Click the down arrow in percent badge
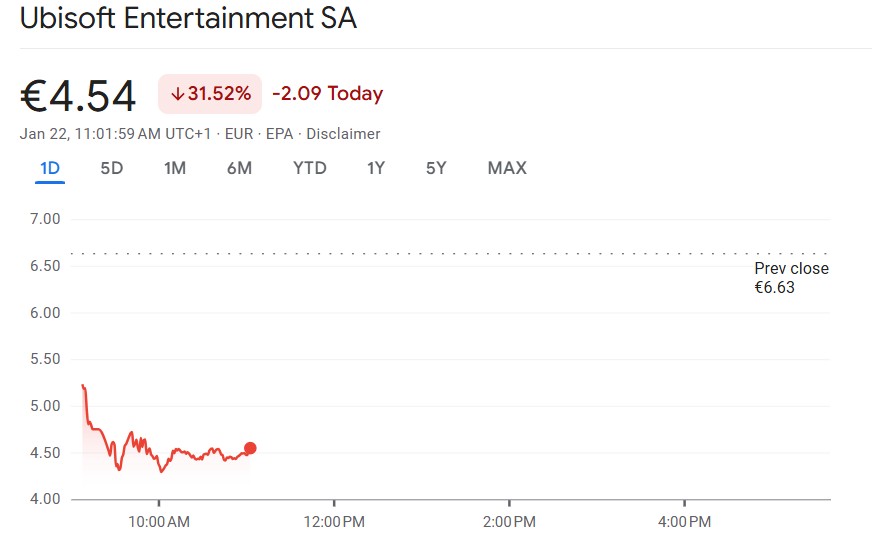This screenshot has height=552, width=872. [x=177, y=94]
